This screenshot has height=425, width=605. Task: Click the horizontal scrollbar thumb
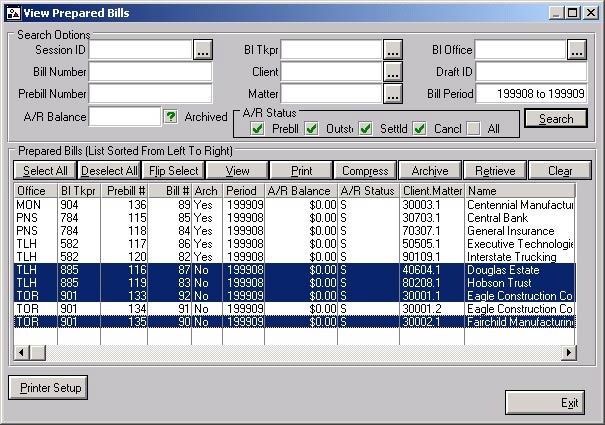(38, 352)
